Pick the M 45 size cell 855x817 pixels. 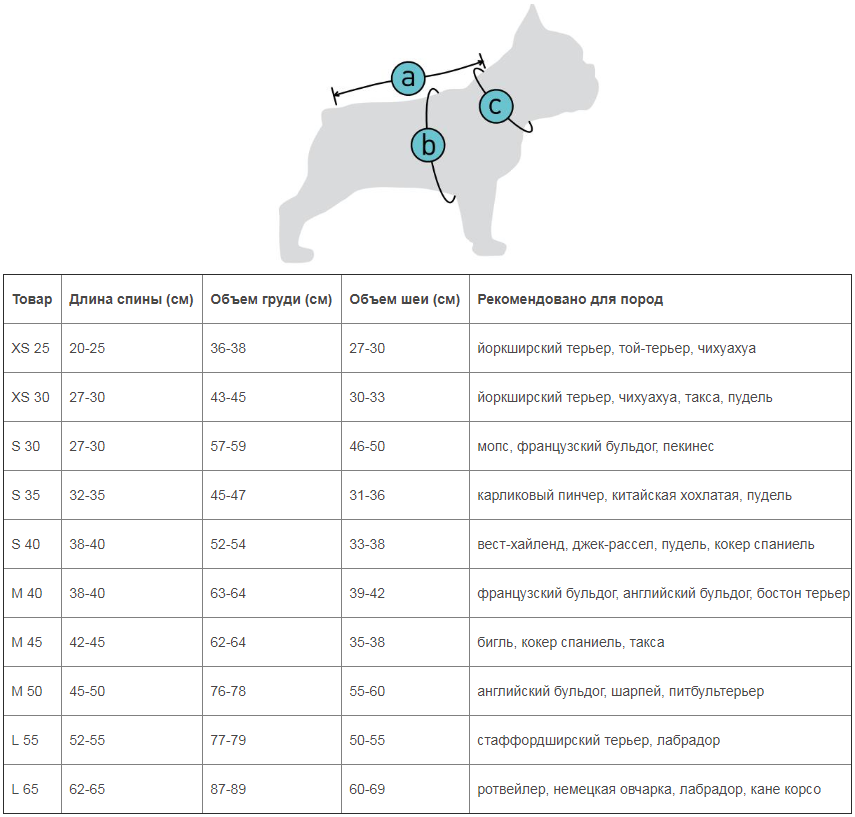tap(27, 643)
